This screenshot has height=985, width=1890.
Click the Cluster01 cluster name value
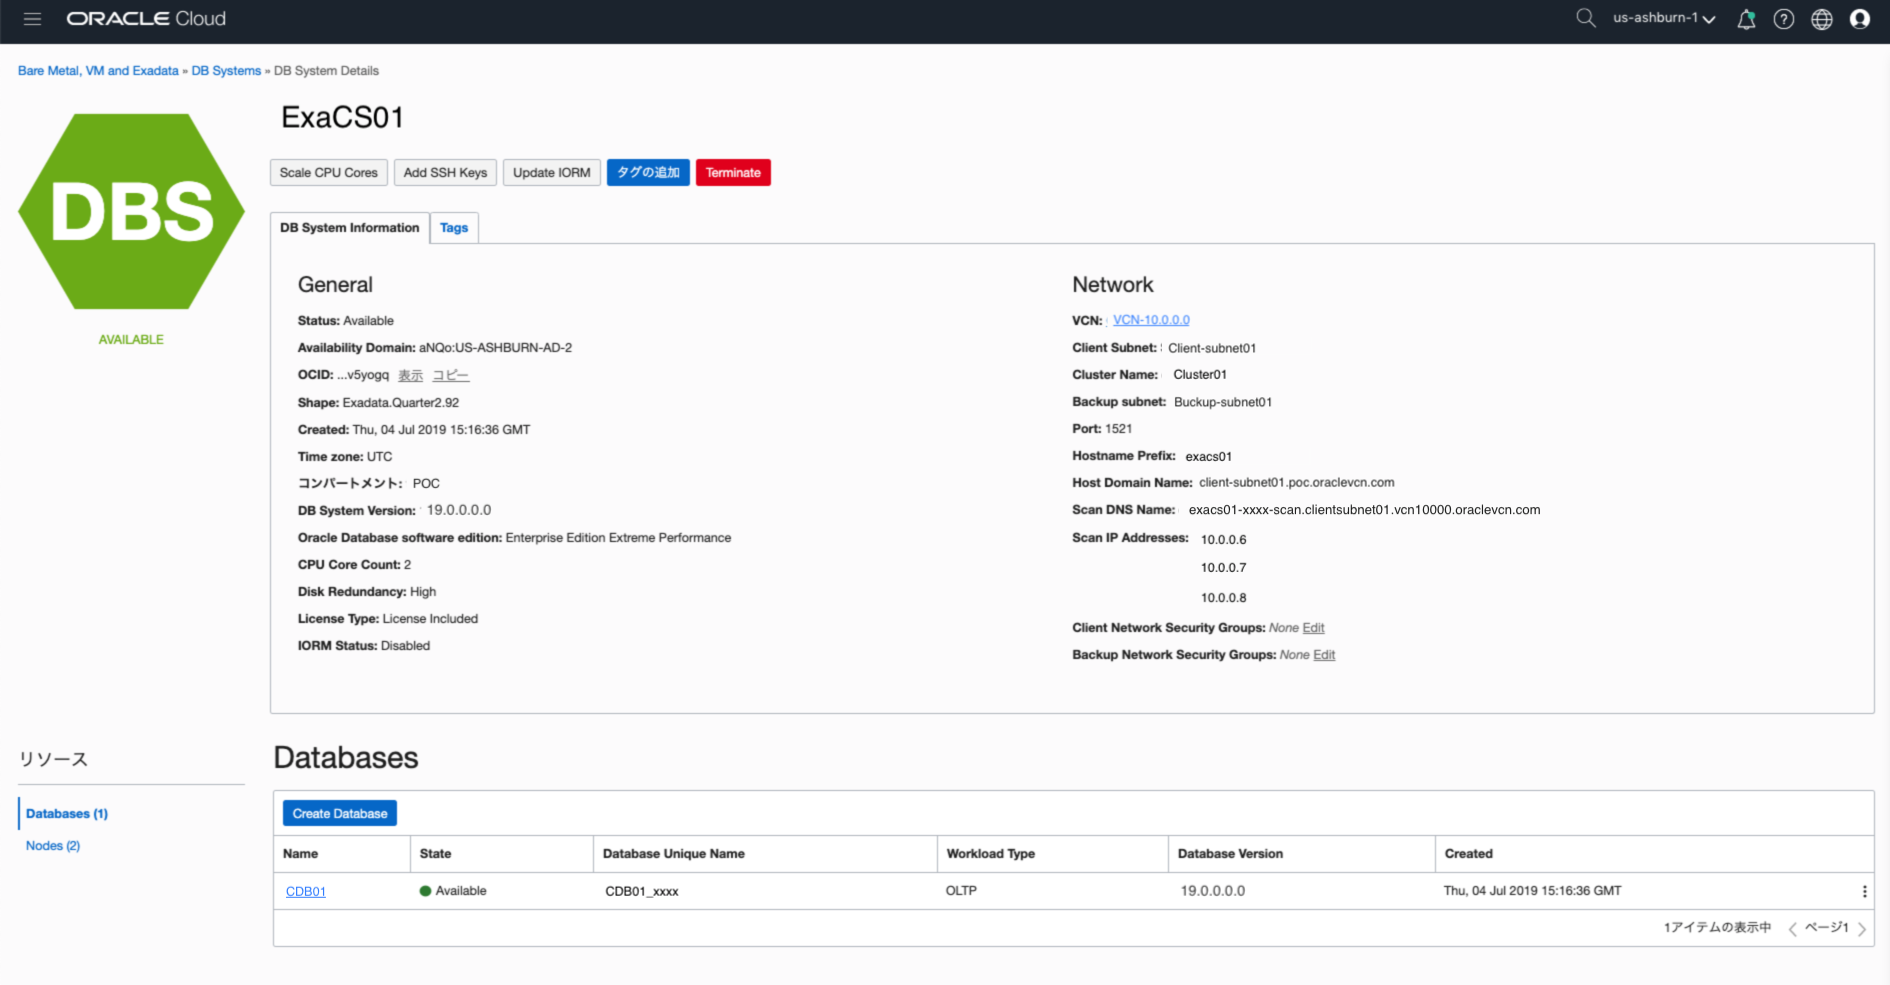1200,375
